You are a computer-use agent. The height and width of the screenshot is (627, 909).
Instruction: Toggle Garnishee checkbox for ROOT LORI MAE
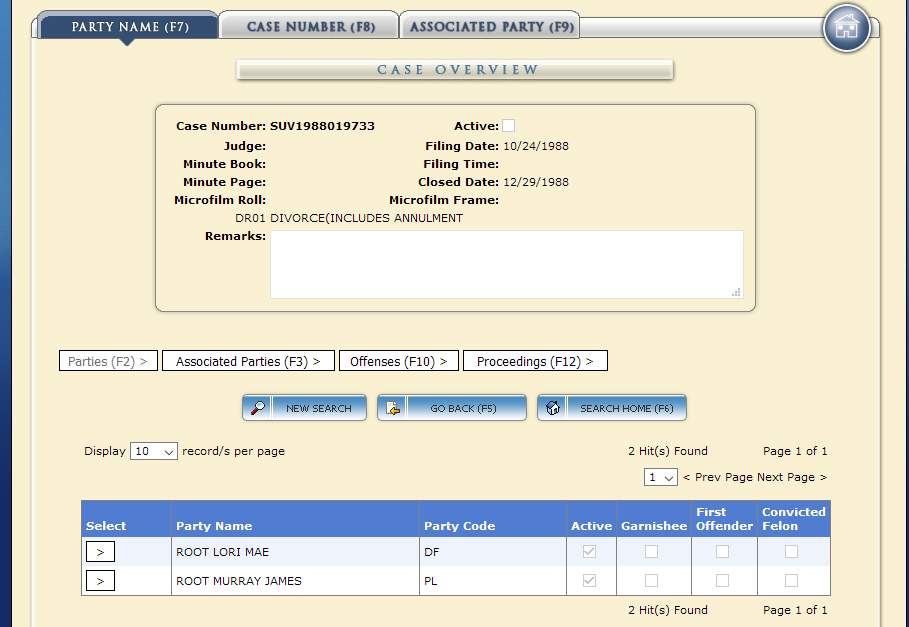point(652,552)
